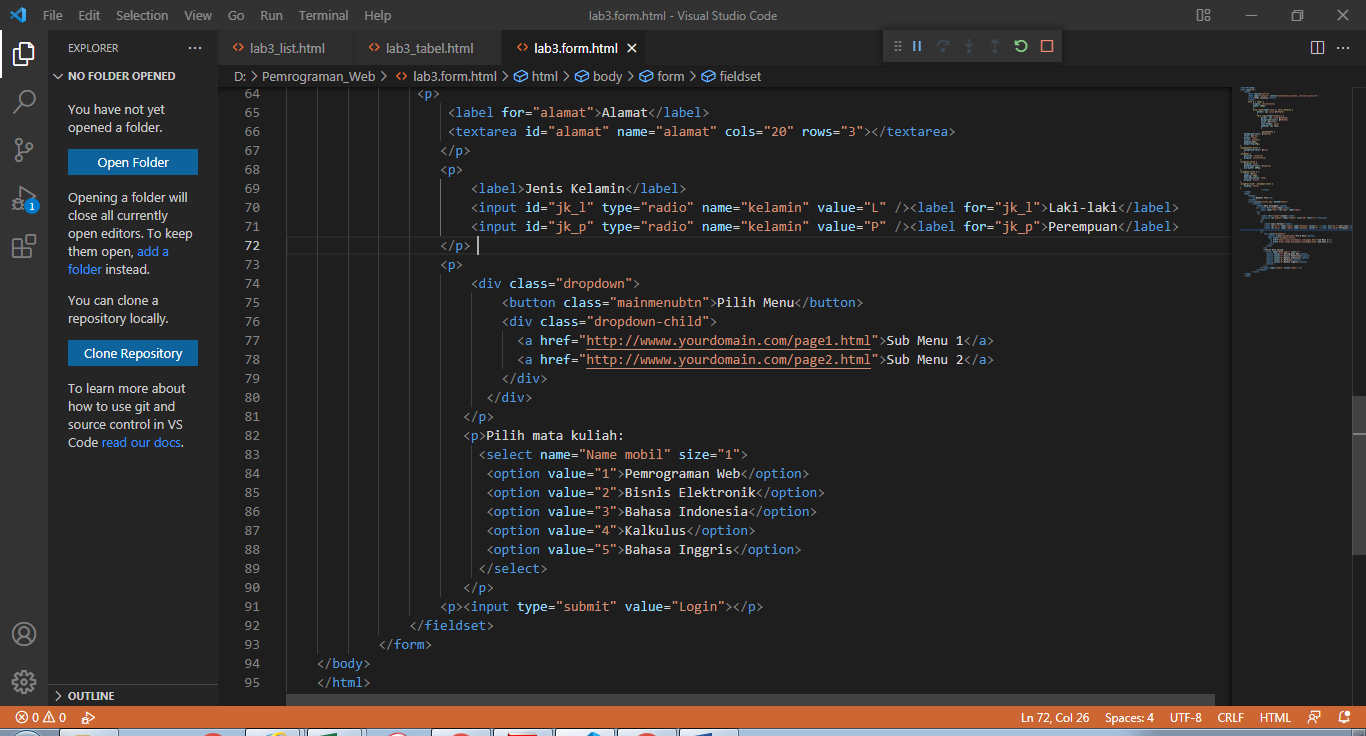Screen dimensions: 1366x736
Task: Open the File menu
Action: pyautogui.click(x=53, y=15)
